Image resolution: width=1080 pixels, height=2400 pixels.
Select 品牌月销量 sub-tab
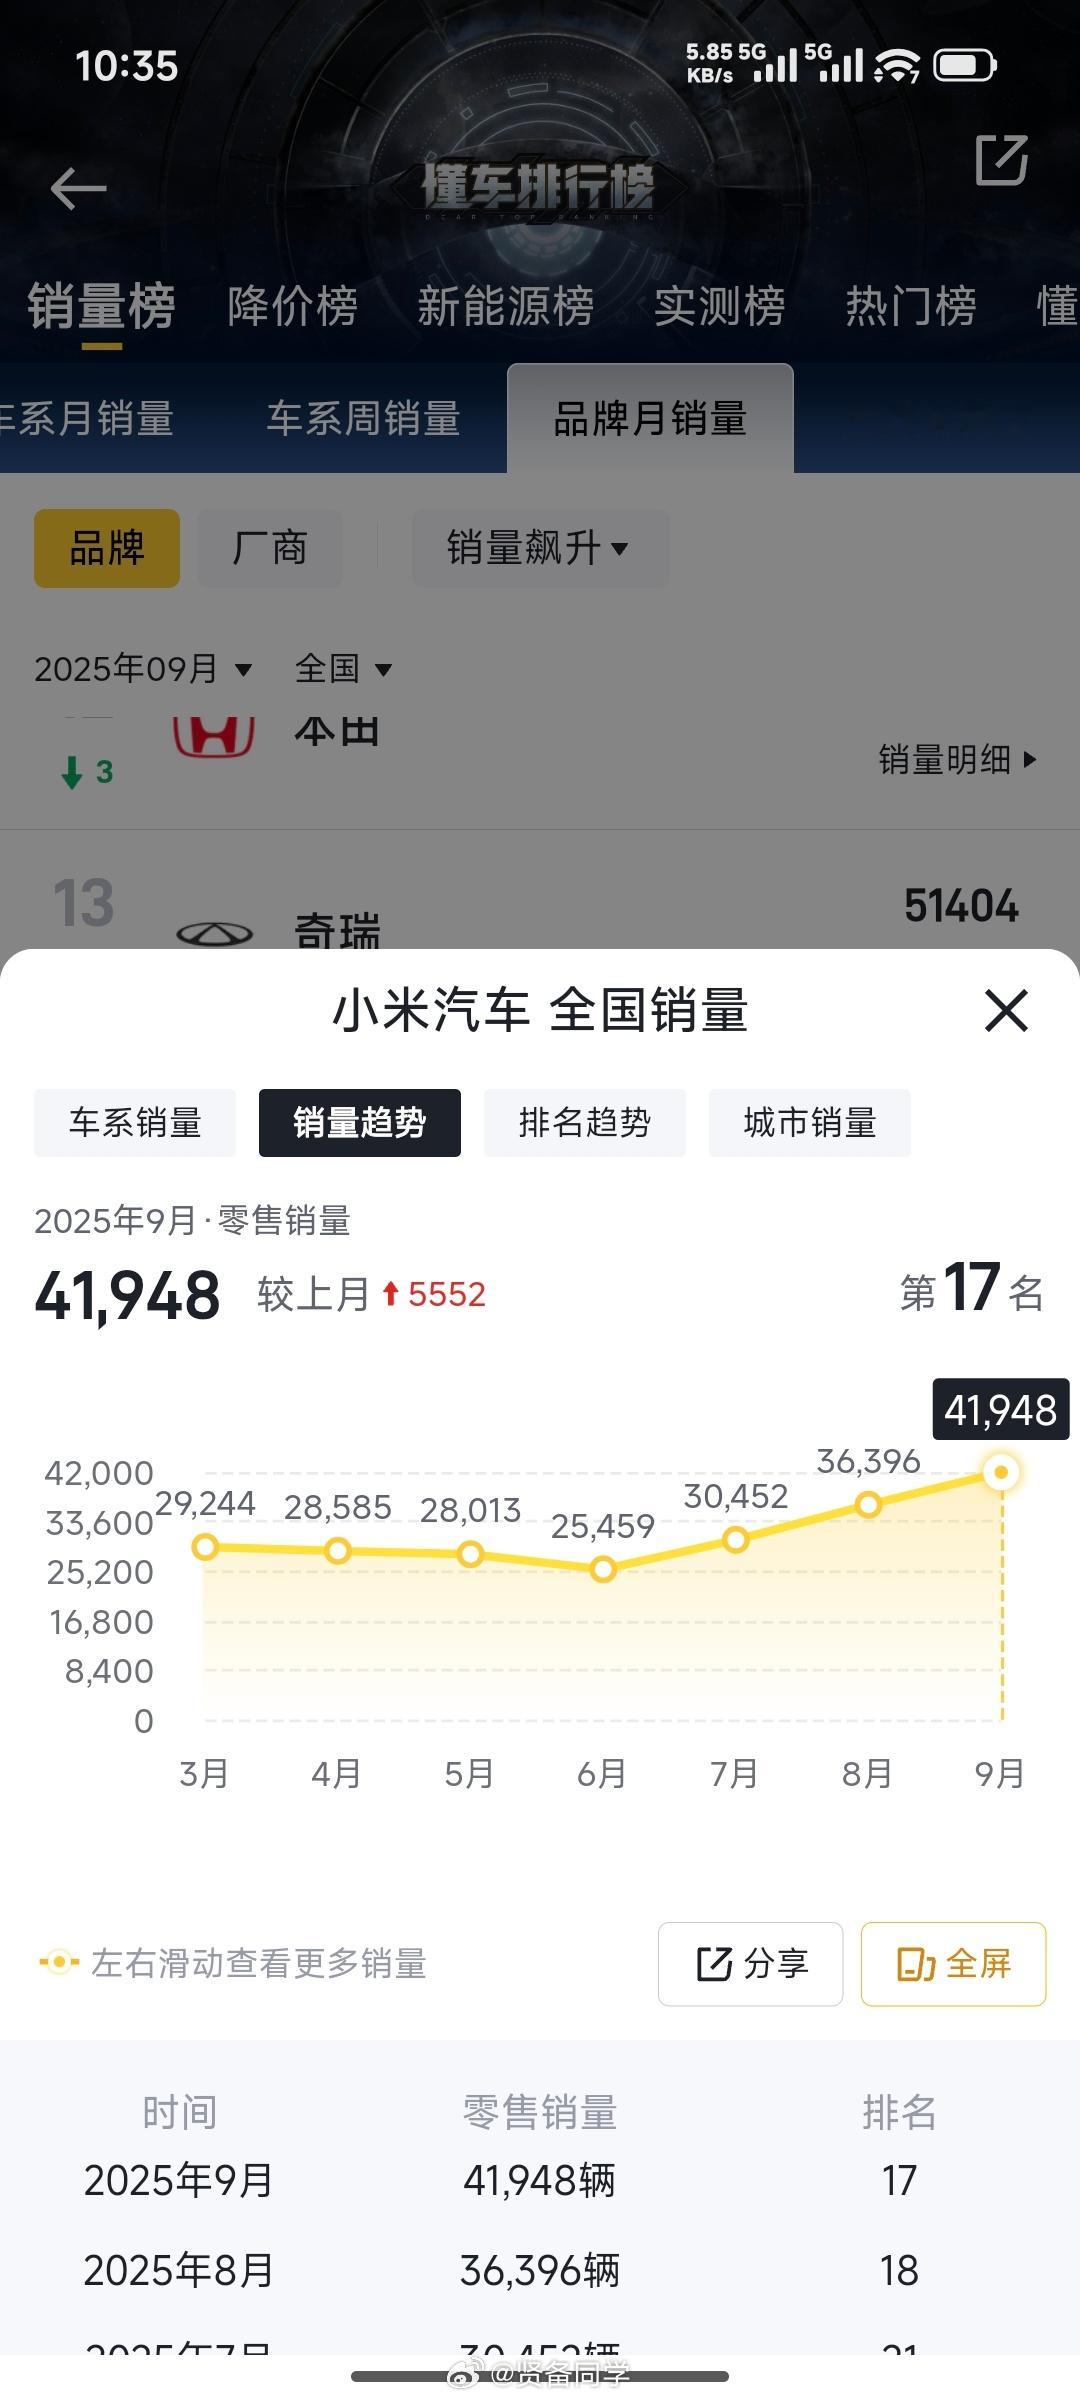click(x=650, y=418)
